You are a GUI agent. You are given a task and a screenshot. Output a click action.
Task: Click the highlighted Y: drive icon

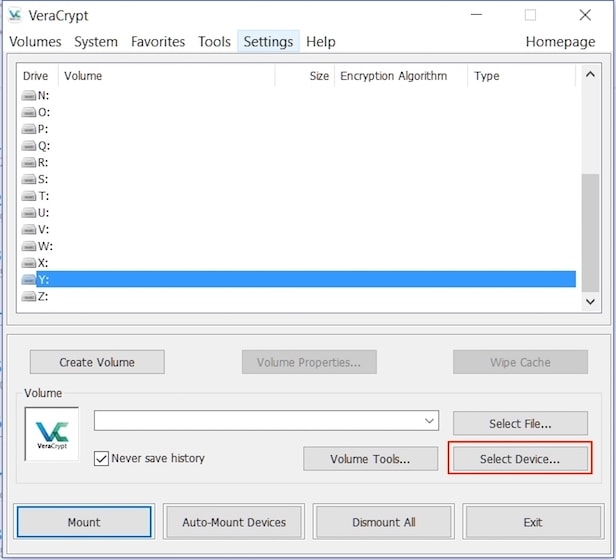point(29,279)
